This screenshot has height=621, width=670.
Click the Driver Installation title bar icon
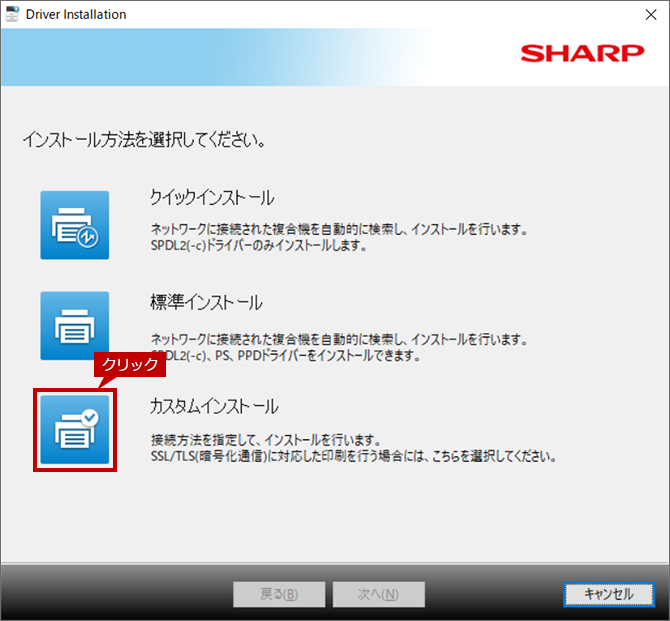pyautogui.click(x=12, y=14)
